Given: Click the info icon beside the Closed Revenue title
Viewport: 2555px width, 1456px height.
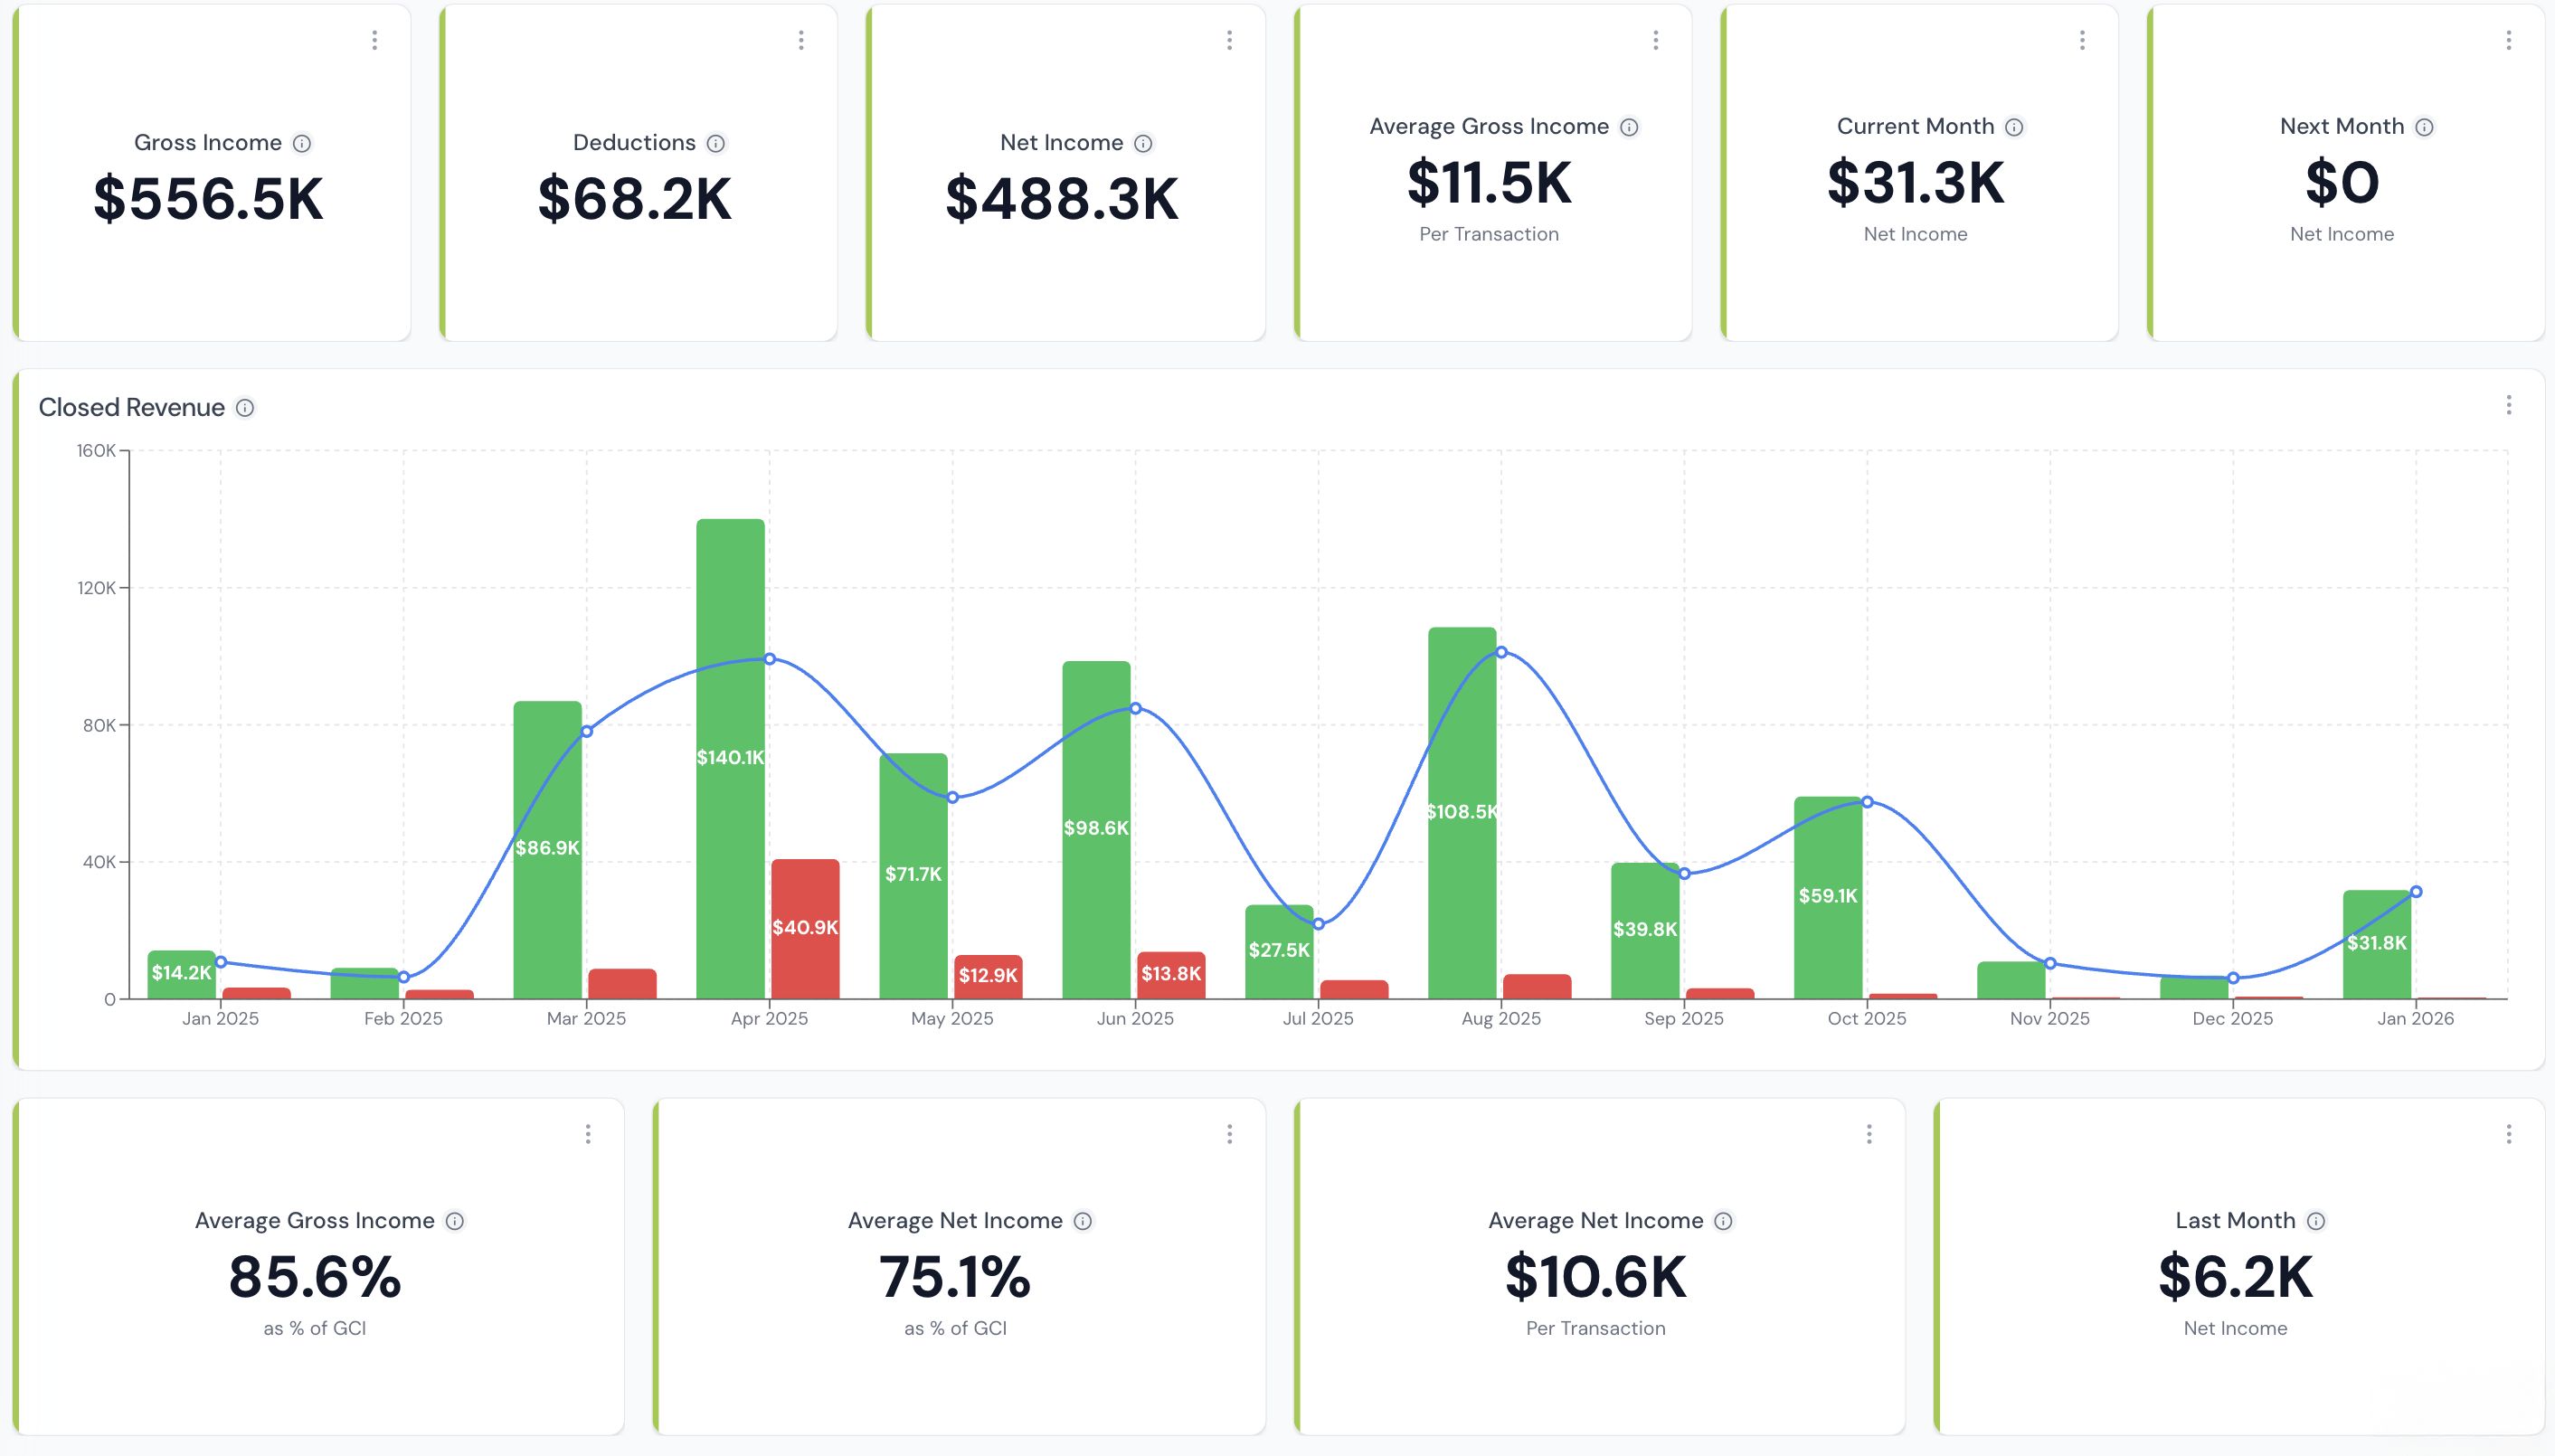Looking at the screenshot, I should [x=243, y=408].
